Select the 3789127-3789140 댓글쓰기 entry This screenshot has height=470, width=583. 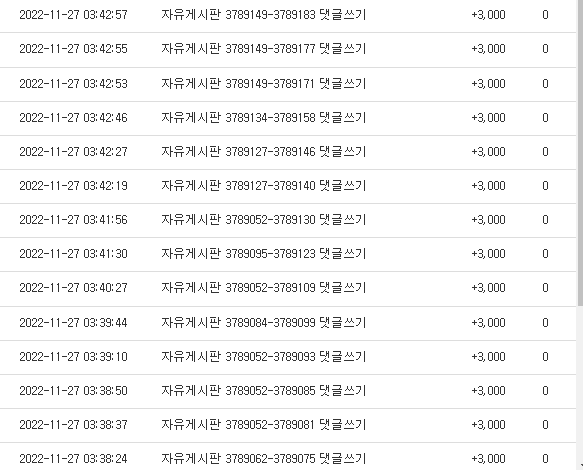coord(264,186)
